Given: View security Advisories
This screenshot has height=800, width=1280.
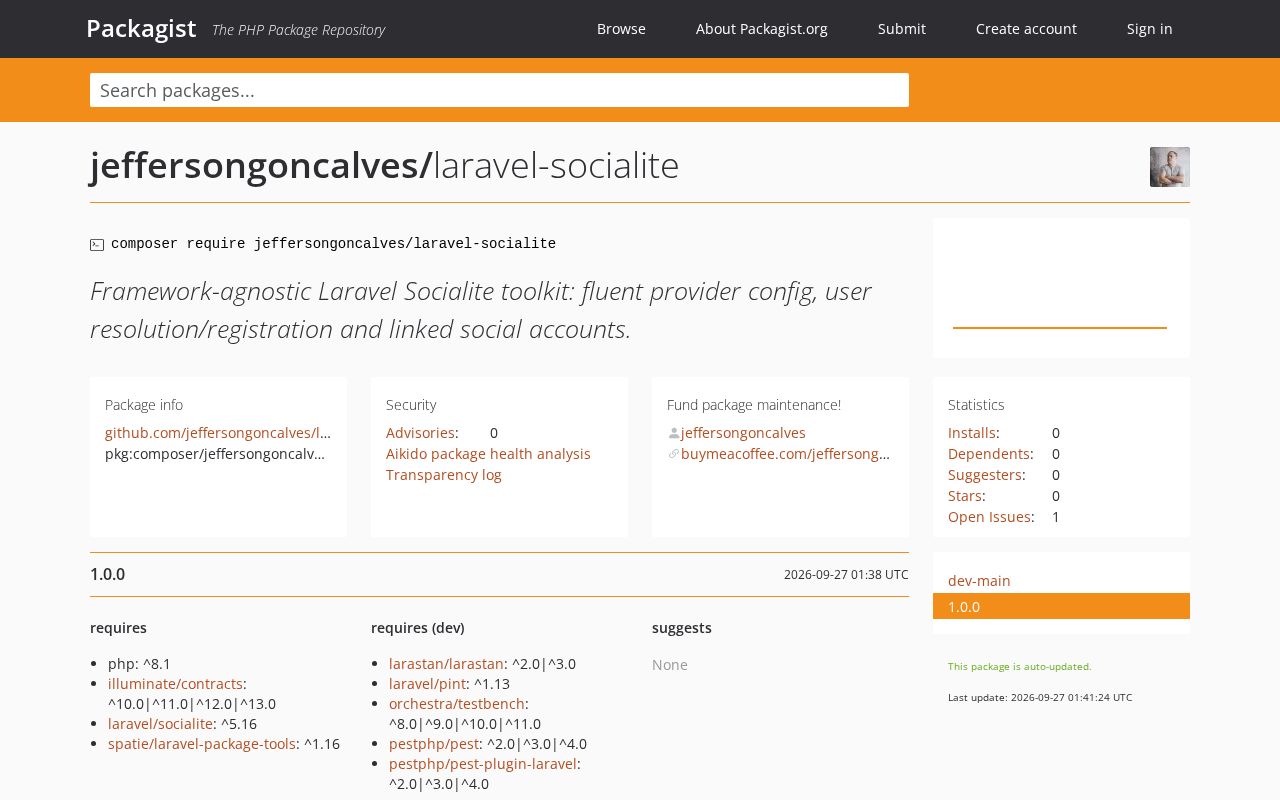Looking at the screenshot, I should click(420, 433).
